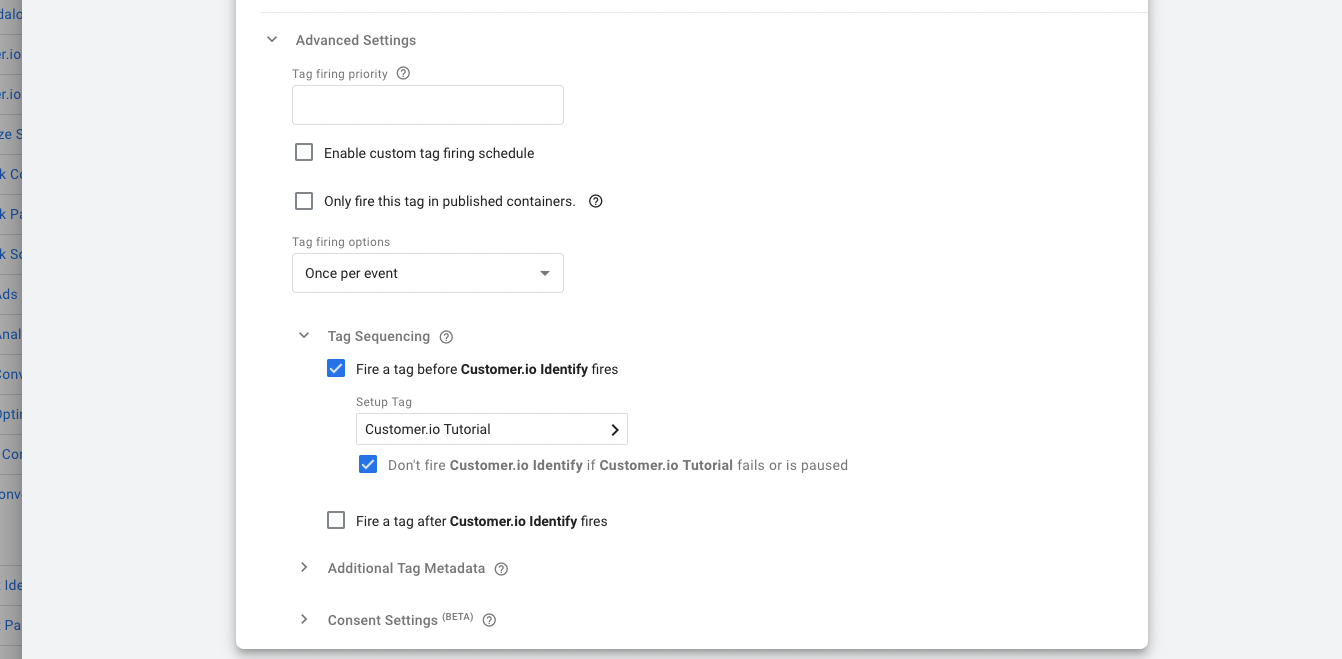Open help icon beside Additional Tag Metadata
This screenshot has height=659, width=1342.
tap(501, 569)
